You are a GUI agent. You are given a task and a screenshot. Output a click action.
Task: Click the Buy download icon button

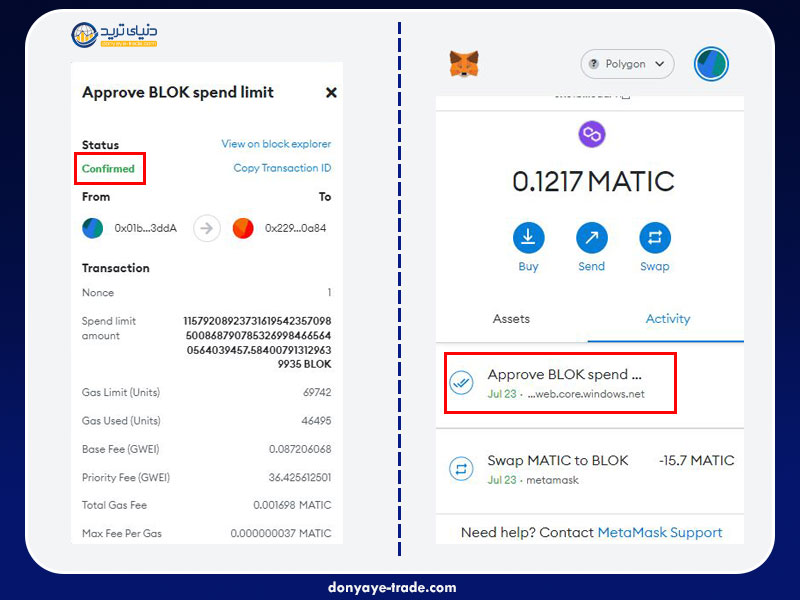[528, 237]
